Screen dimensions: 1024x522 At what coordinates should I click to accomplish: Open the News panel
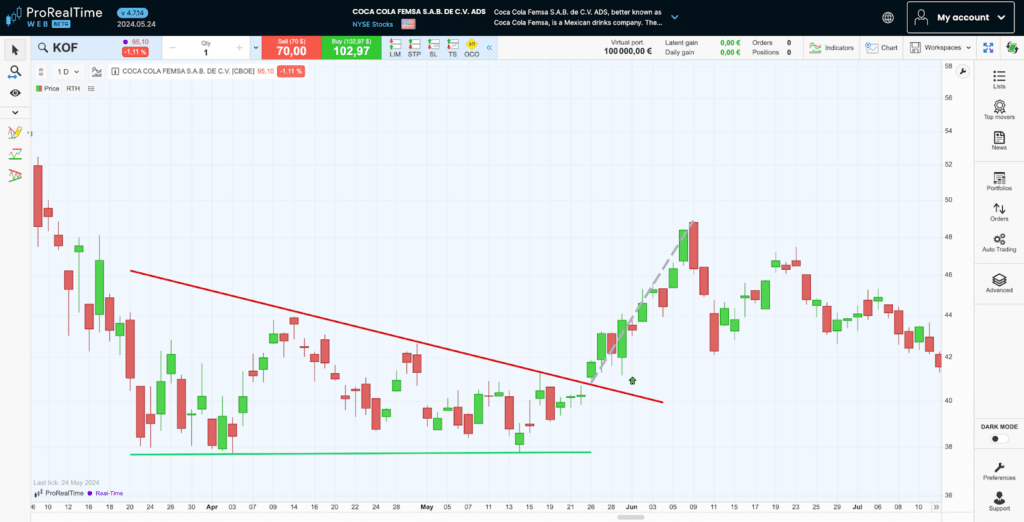999,140
